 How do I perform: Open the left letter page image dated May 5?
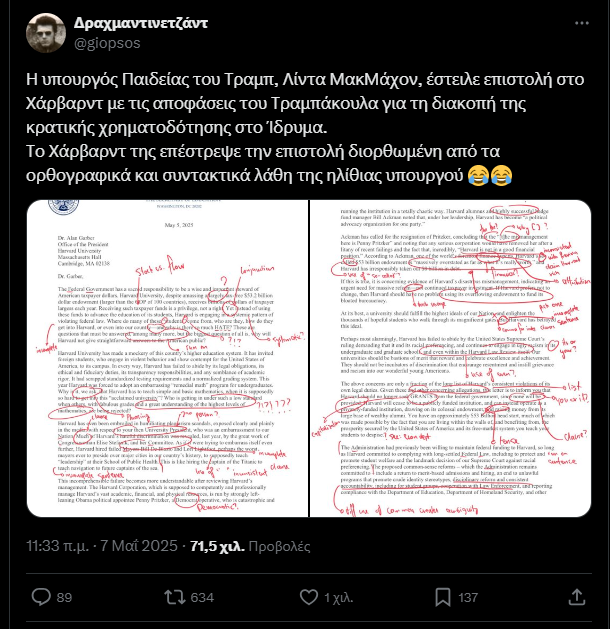[x=168, y=358]
